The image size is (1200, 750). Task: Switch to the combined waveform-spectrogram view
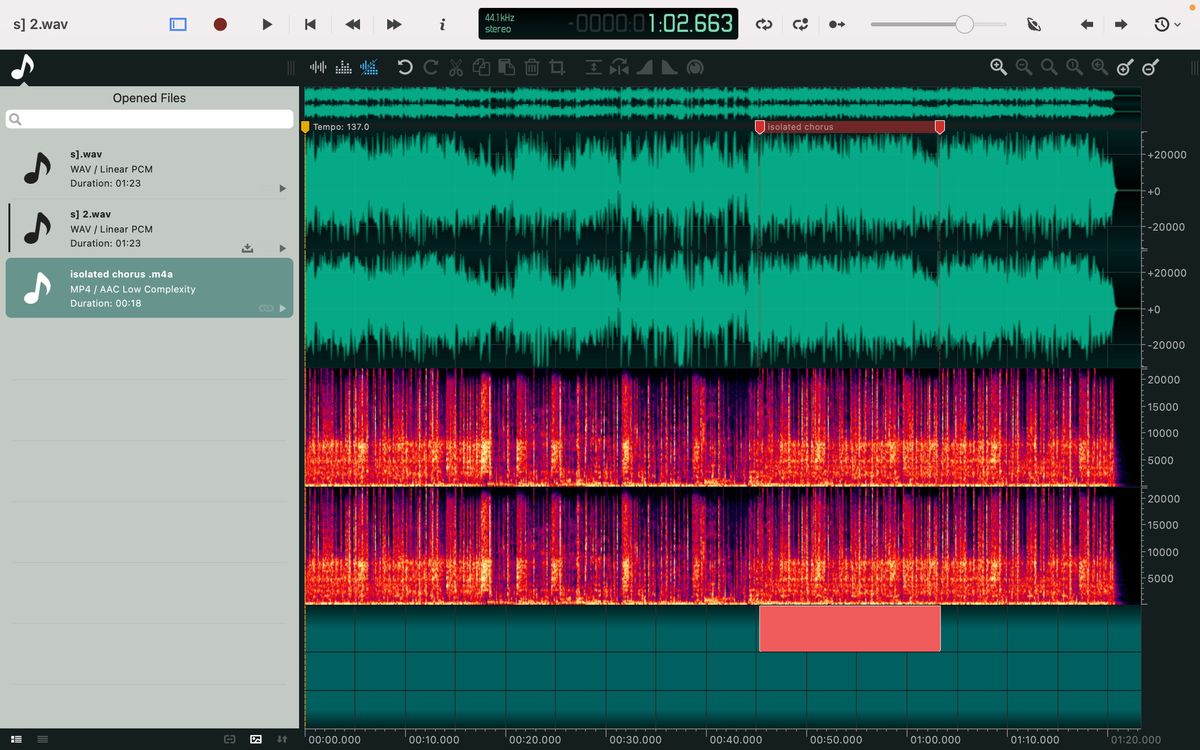pos(368,67)
